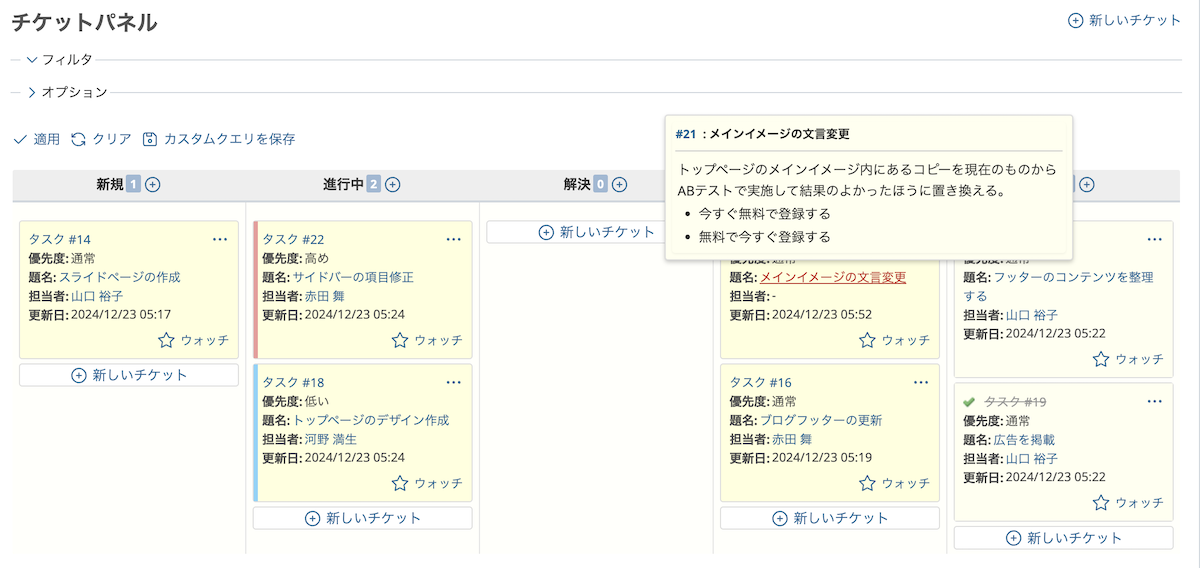Open the three-dot menu on タスク #19
Viewport: 1200px width, 568px height.
[1155, 401]
